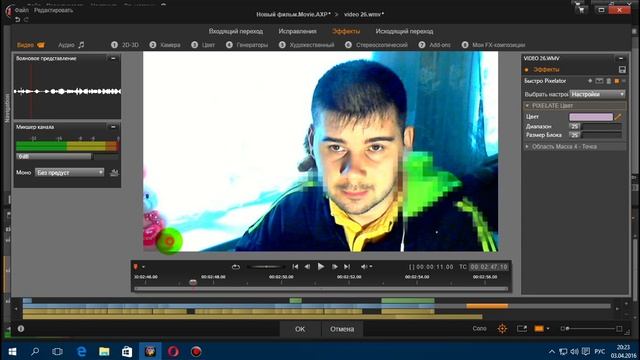Open the Редактировать menu
Image resolution: width=640 pixels, height=360 pixels.
pos(53,10)
